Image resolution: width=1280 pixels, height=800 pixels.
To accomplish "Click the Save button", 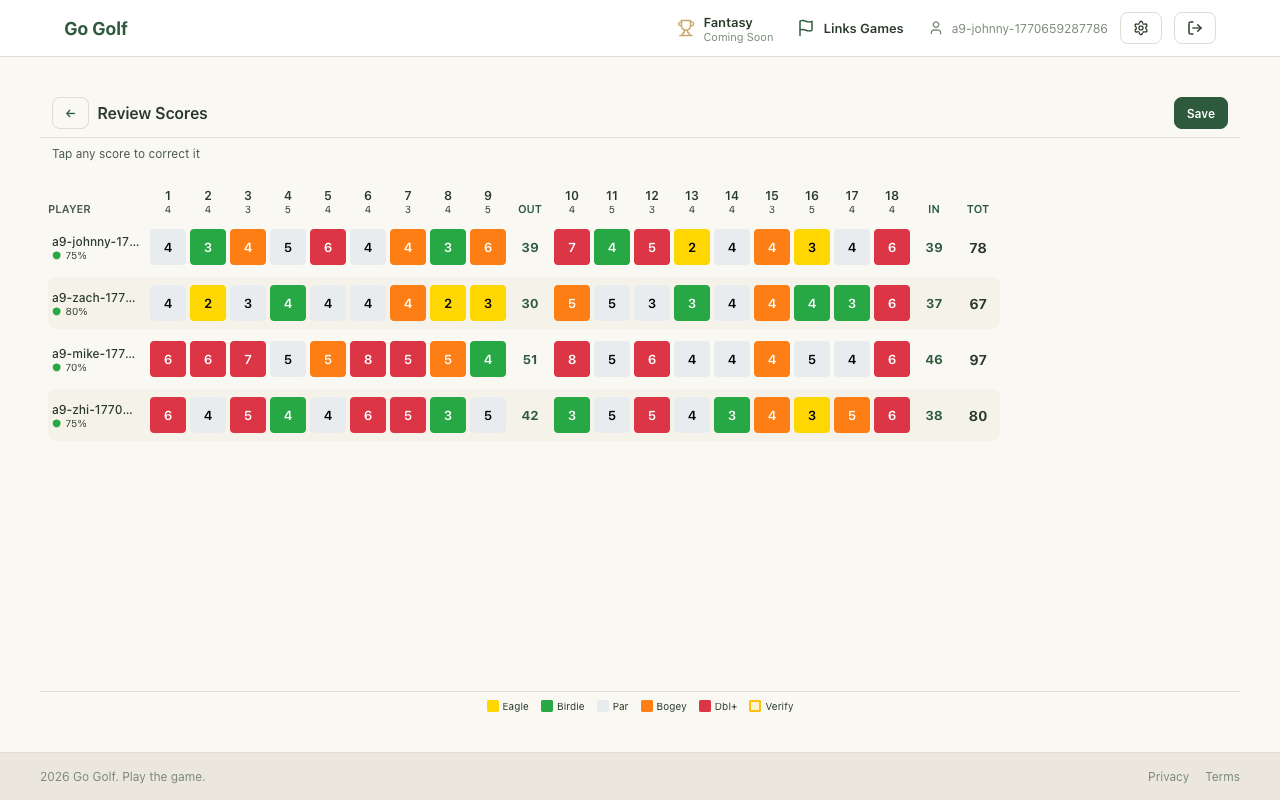I will click(x=1200, y=113).
